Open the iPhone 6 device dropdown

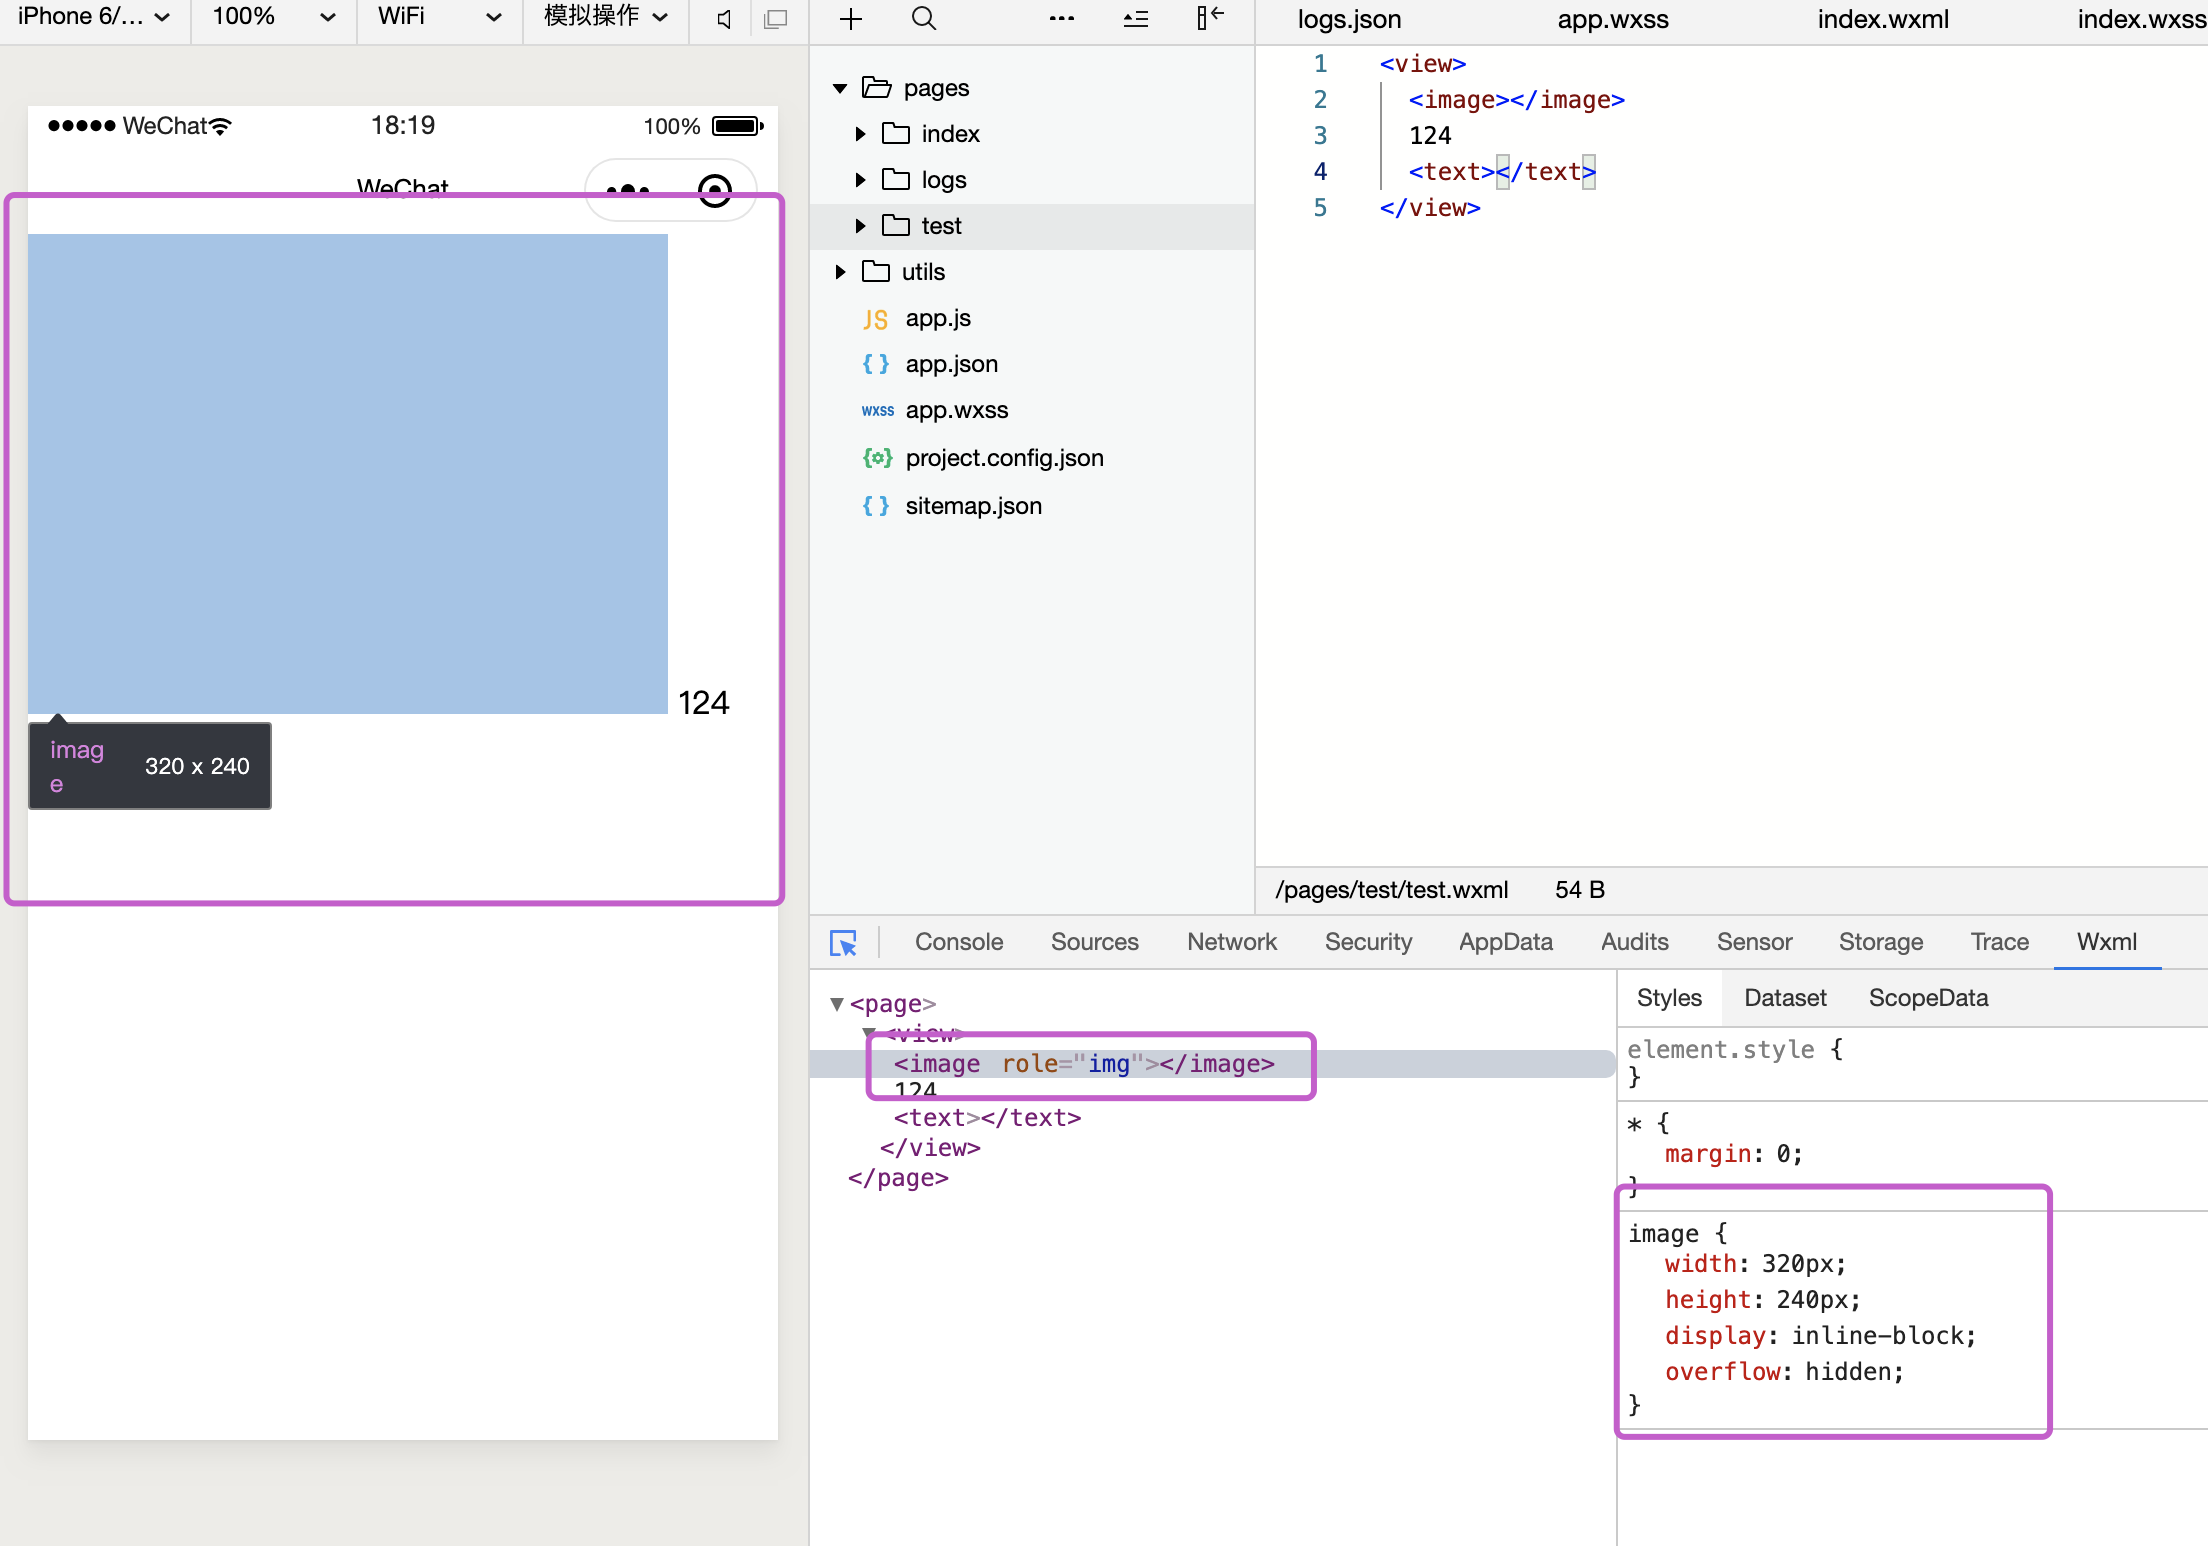(x=94, y=17)
